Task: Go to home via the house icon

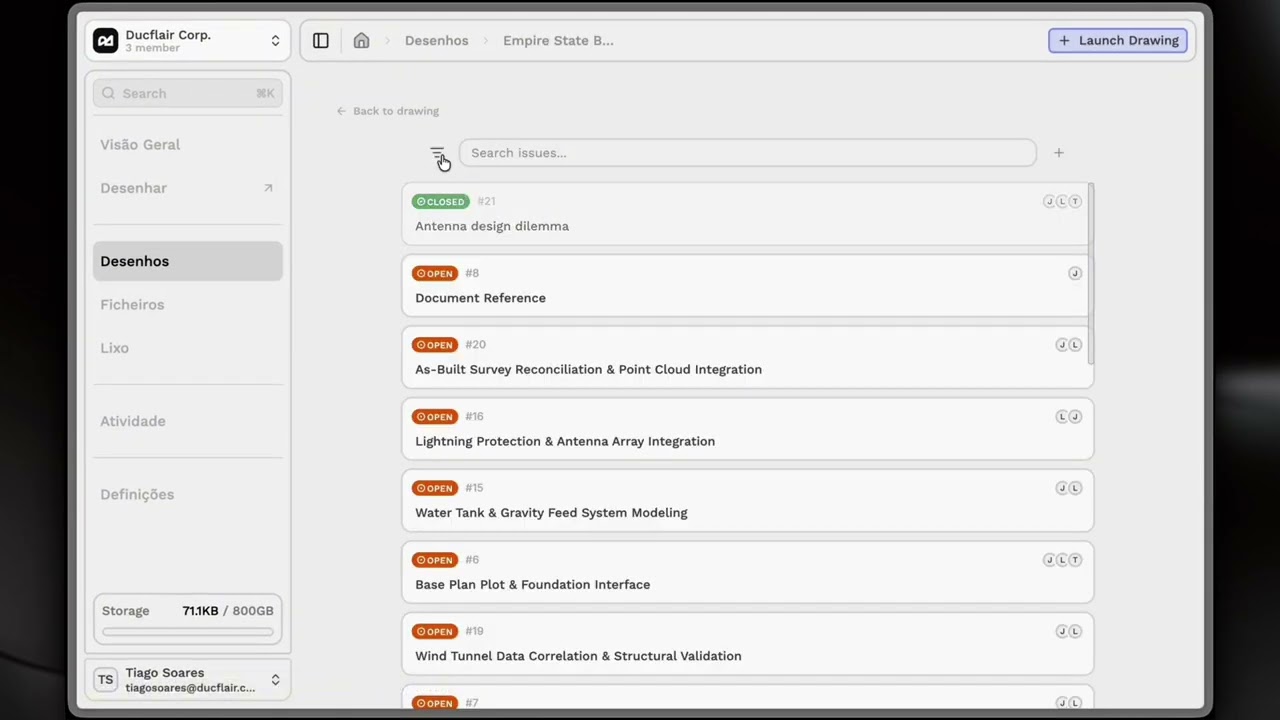Action: (361, 41)
